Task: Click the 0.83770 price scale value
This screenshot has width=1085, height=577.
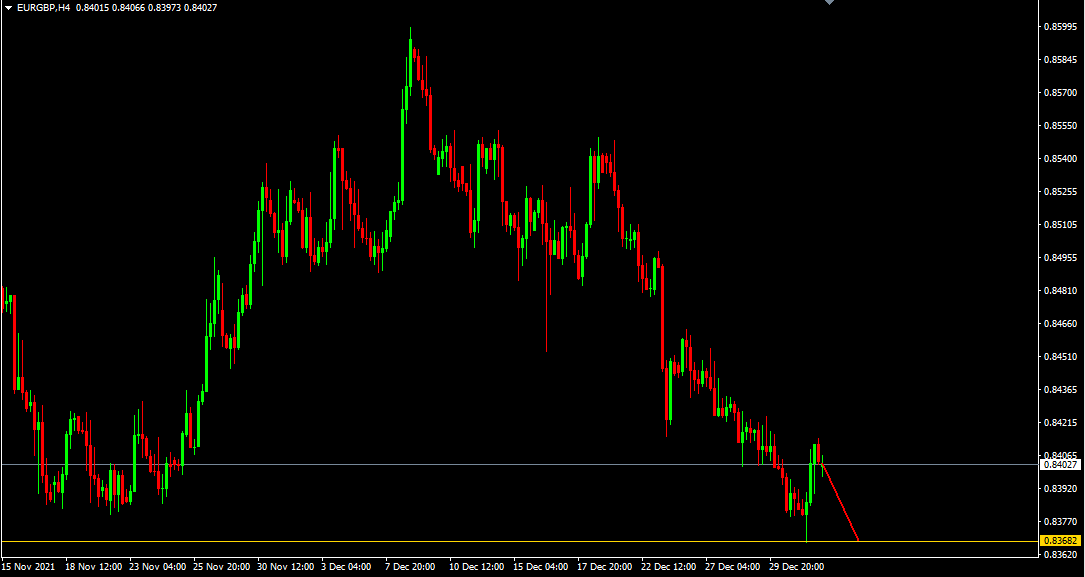Action: [x=1061, y=521]
